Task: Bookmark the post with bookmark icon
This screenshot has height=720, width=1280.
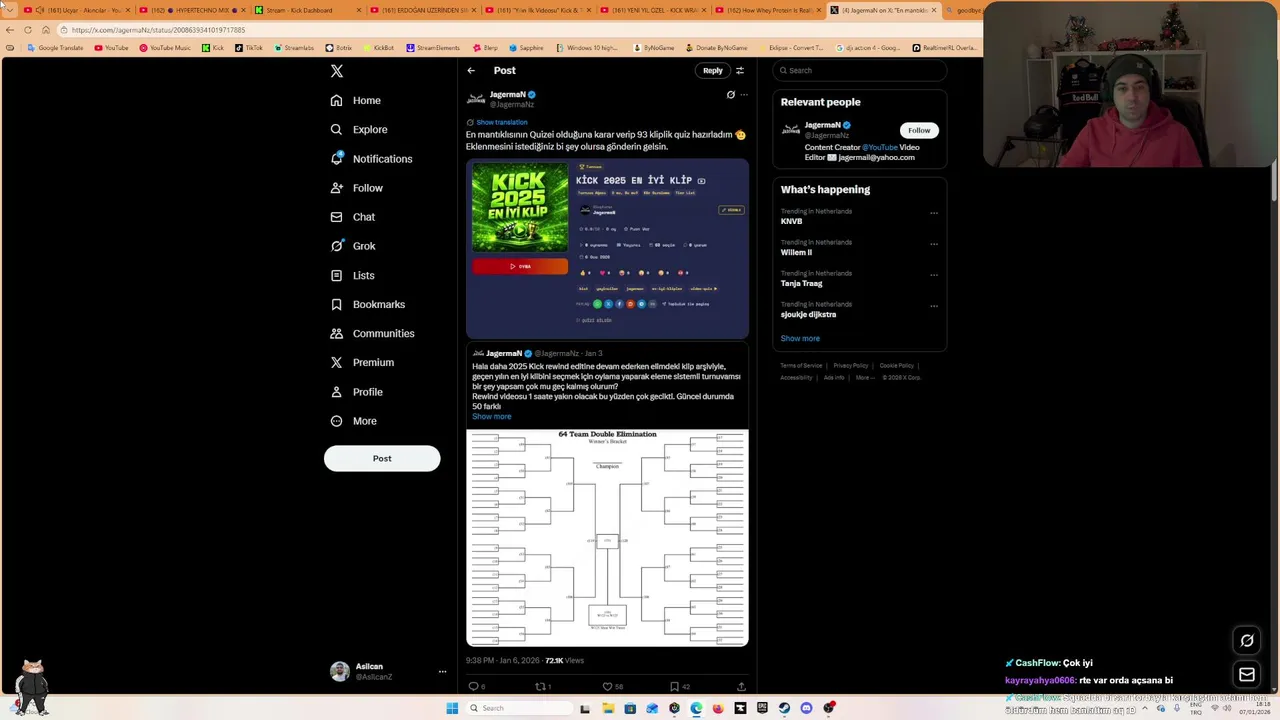Action: pos(674,686)
